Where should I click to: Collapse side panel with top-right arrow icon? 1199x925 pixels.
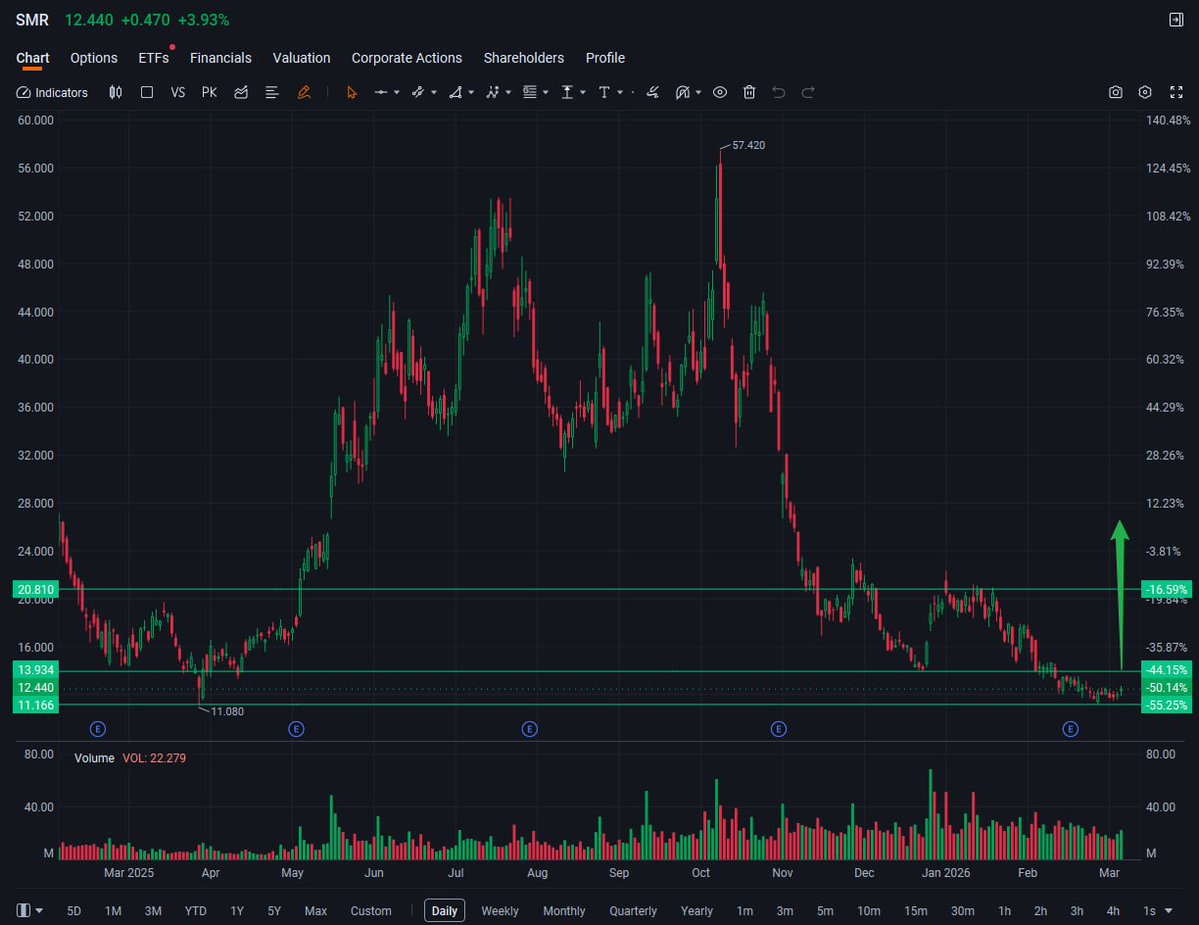point(1176,20)
